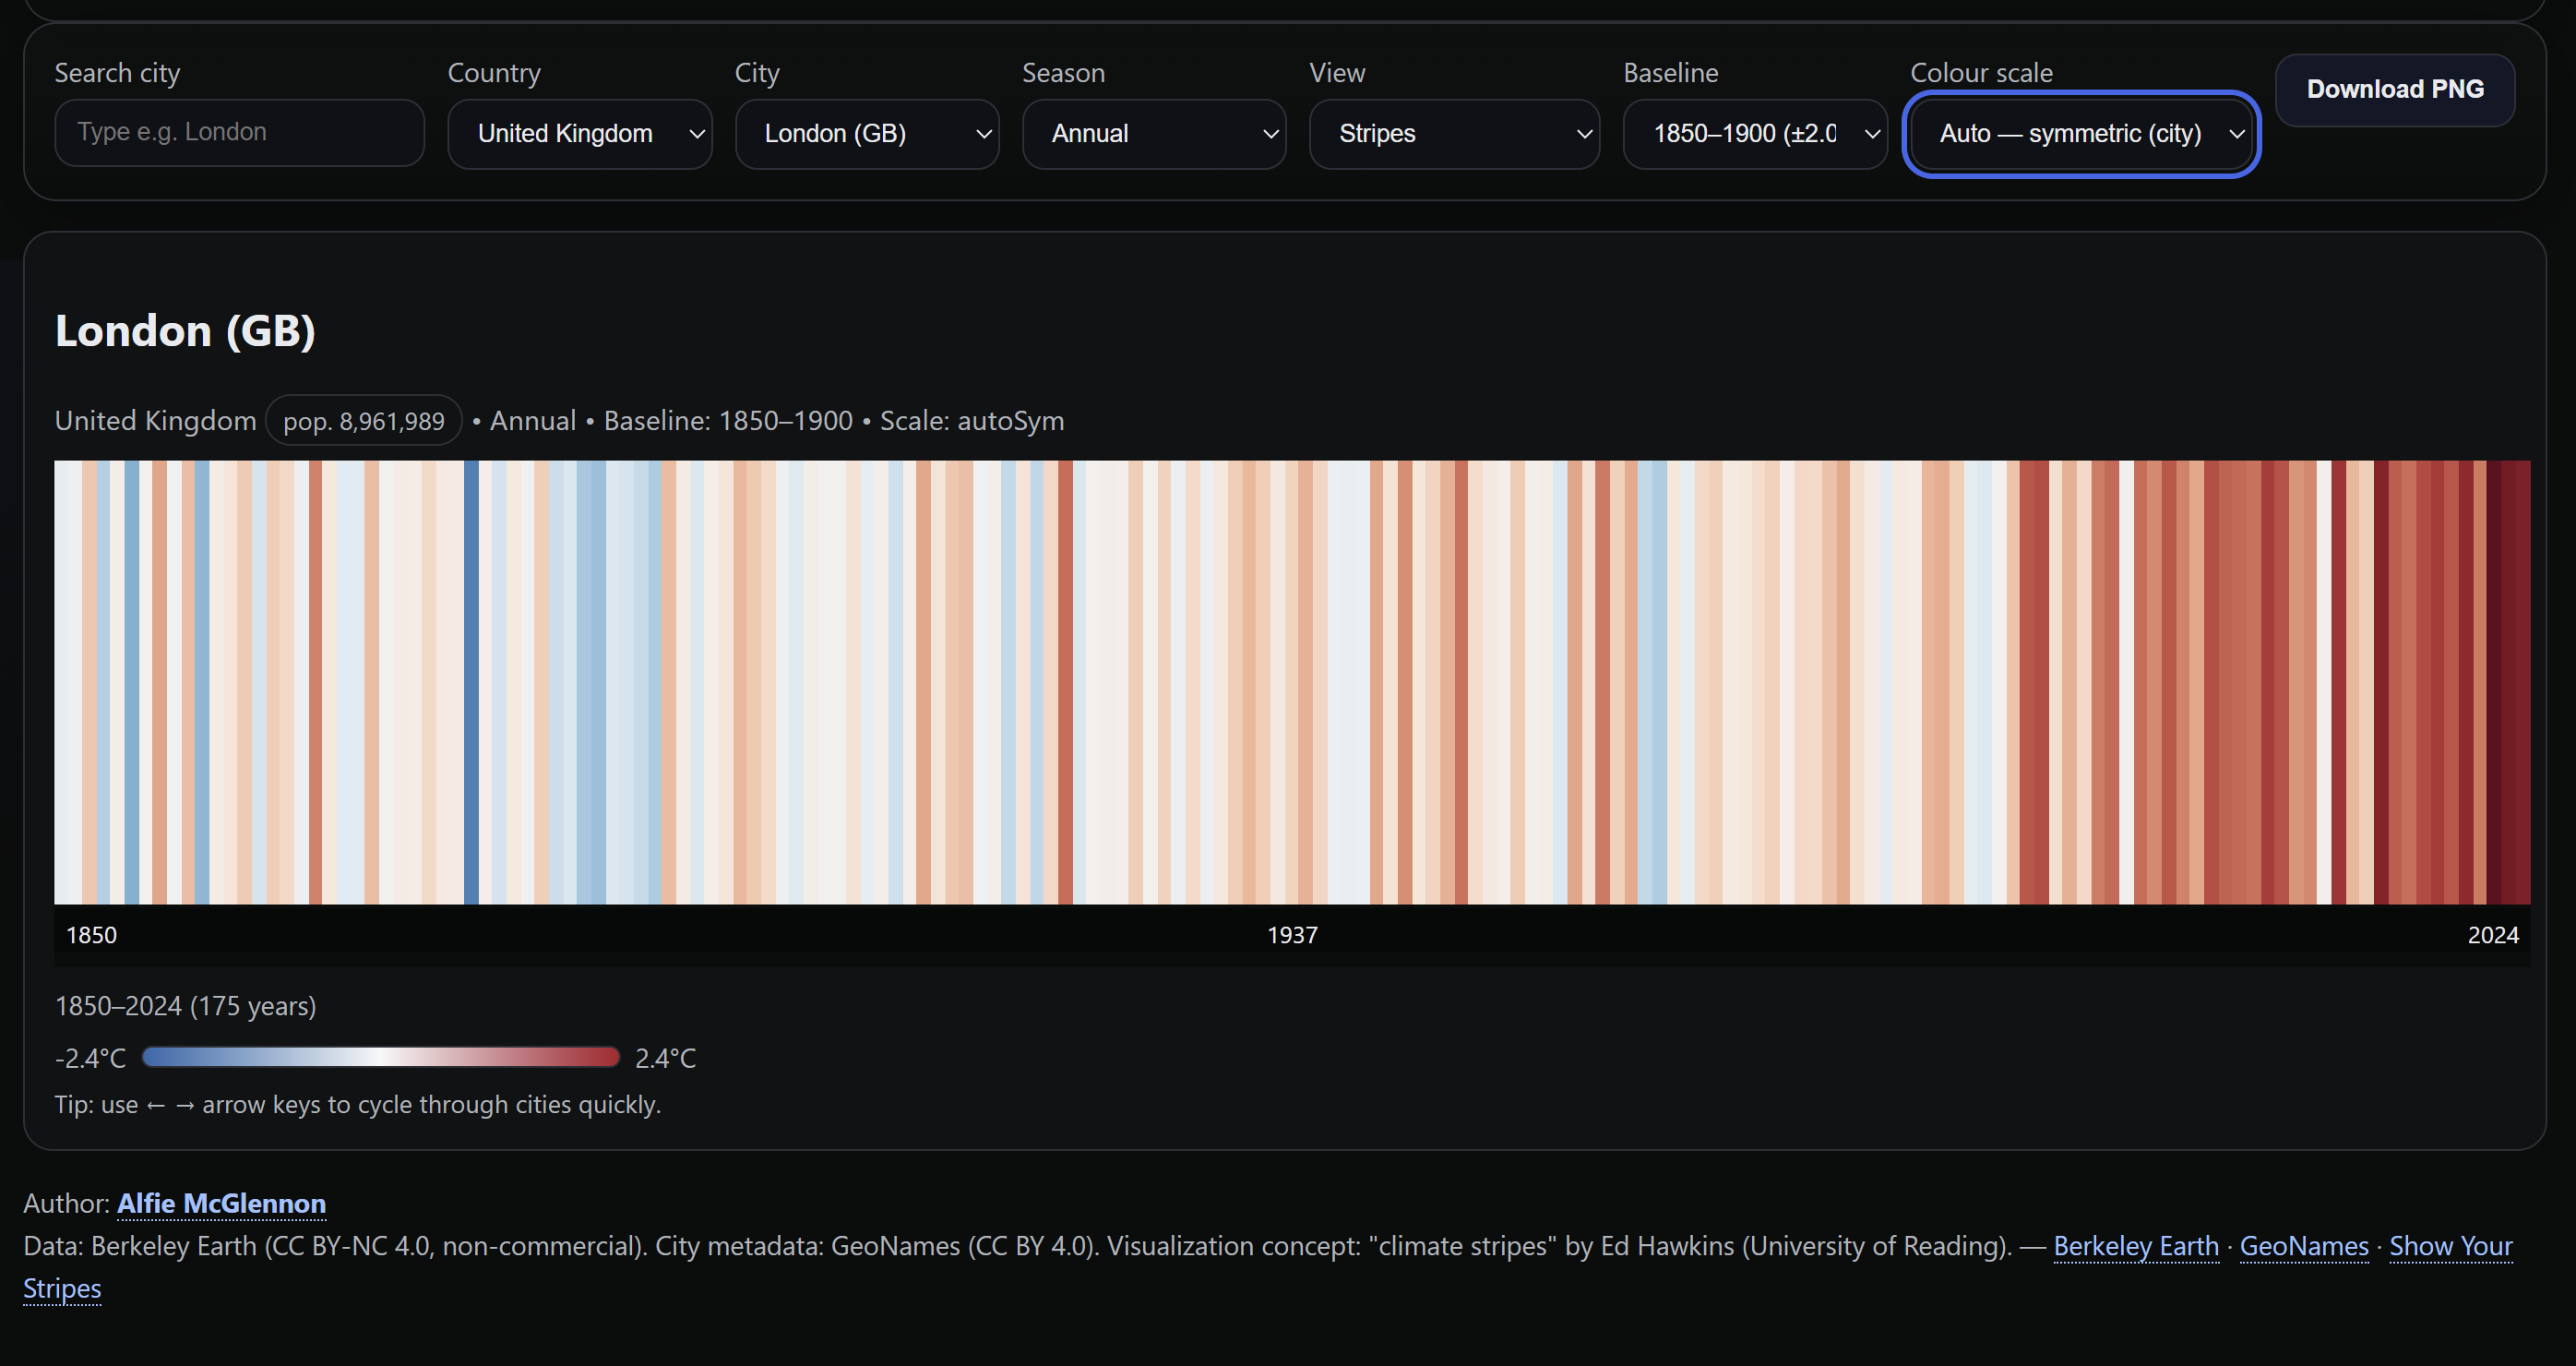Click the Scale: autoSym subtitle text

tap(972, 421)
